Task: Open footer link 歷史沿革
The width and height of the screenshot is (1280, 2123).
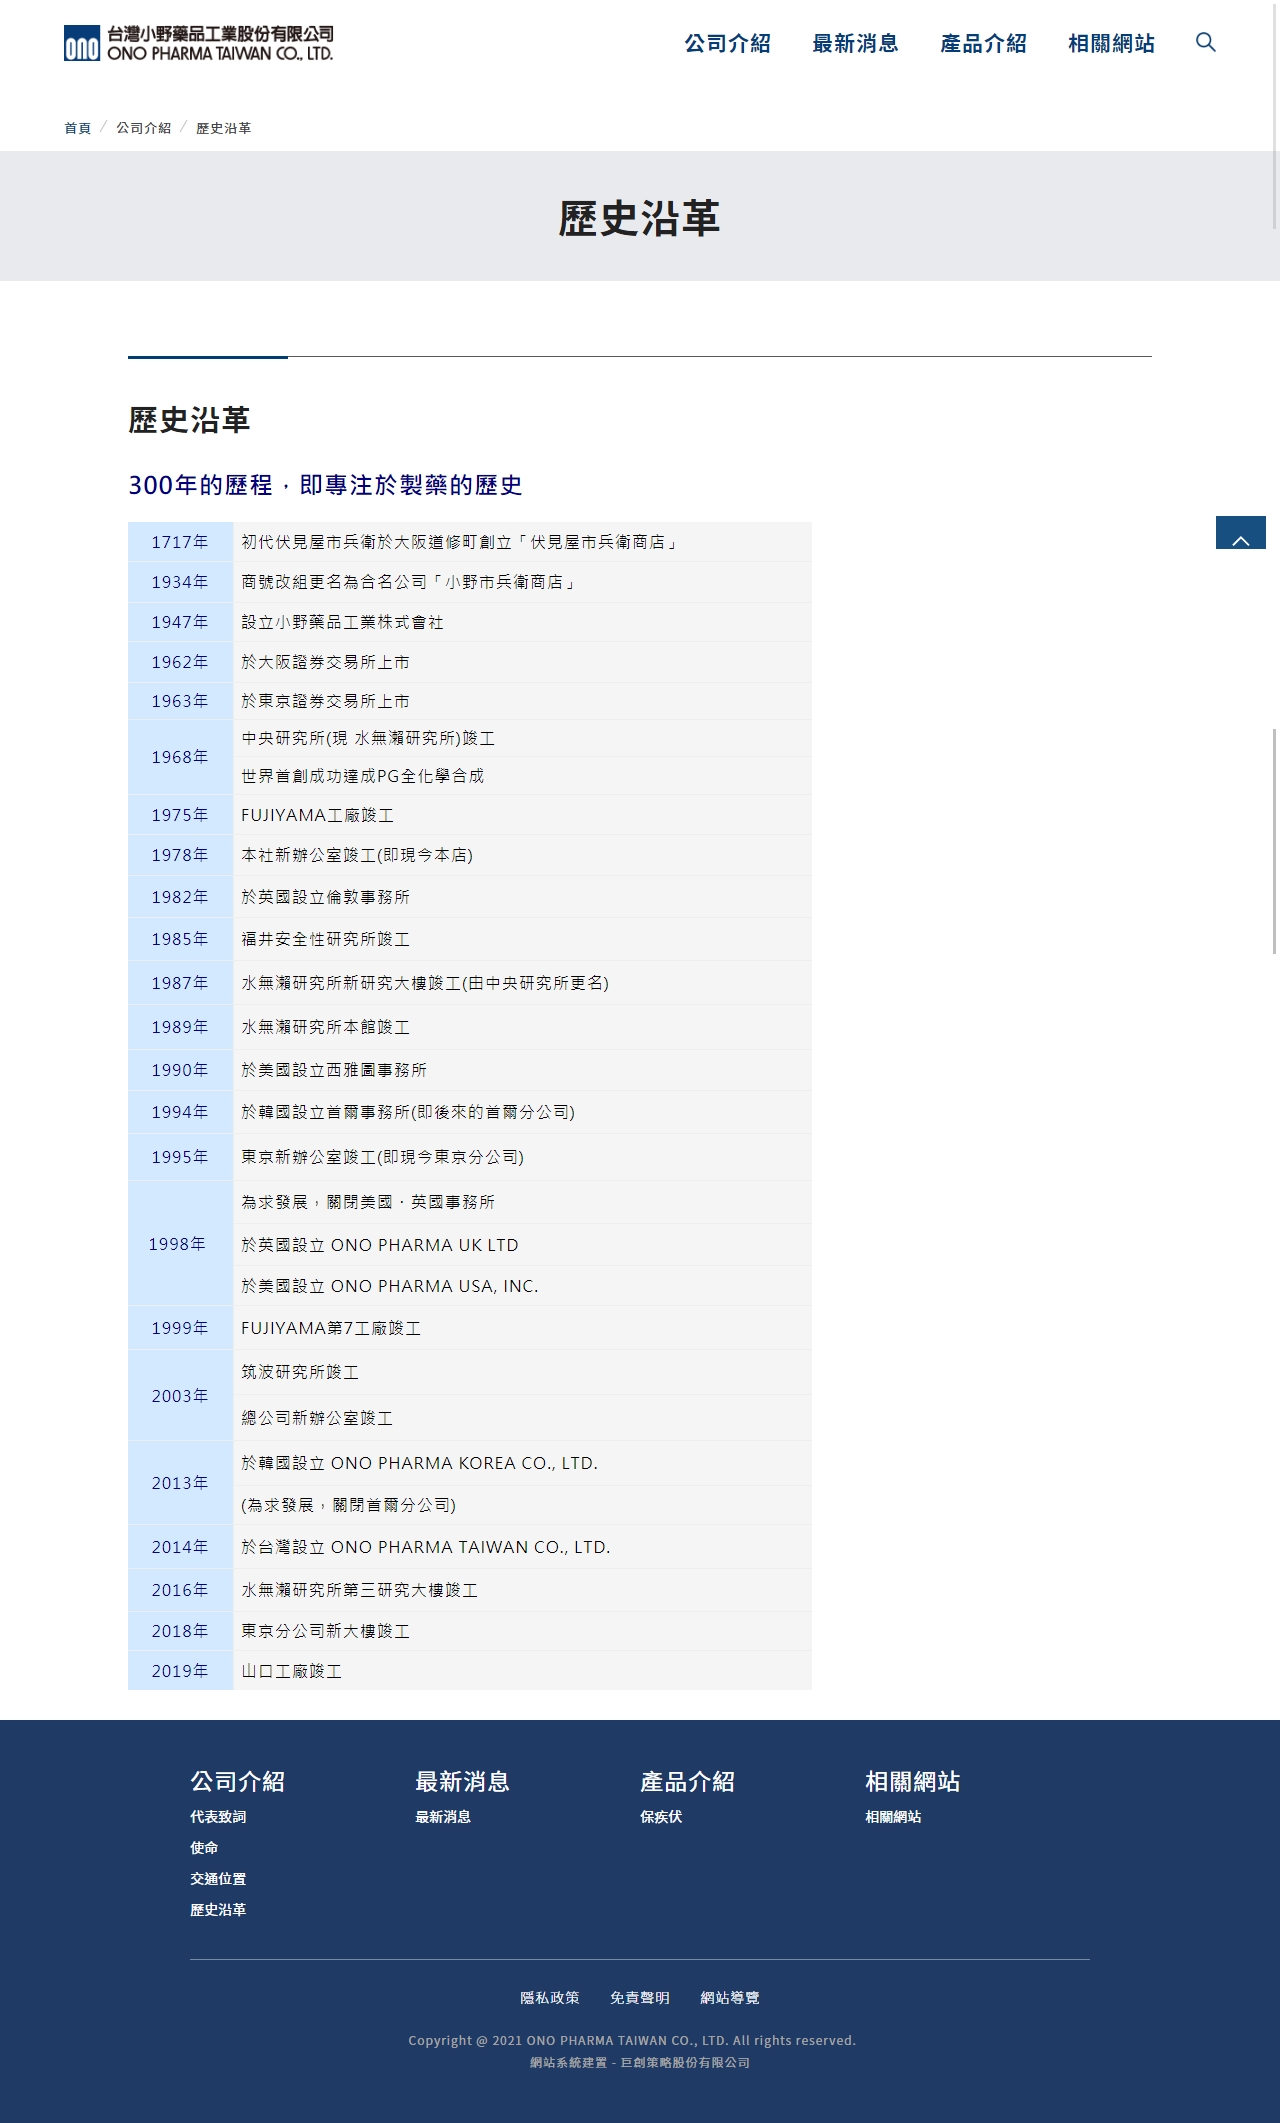Action: (x=218, y=1910)
